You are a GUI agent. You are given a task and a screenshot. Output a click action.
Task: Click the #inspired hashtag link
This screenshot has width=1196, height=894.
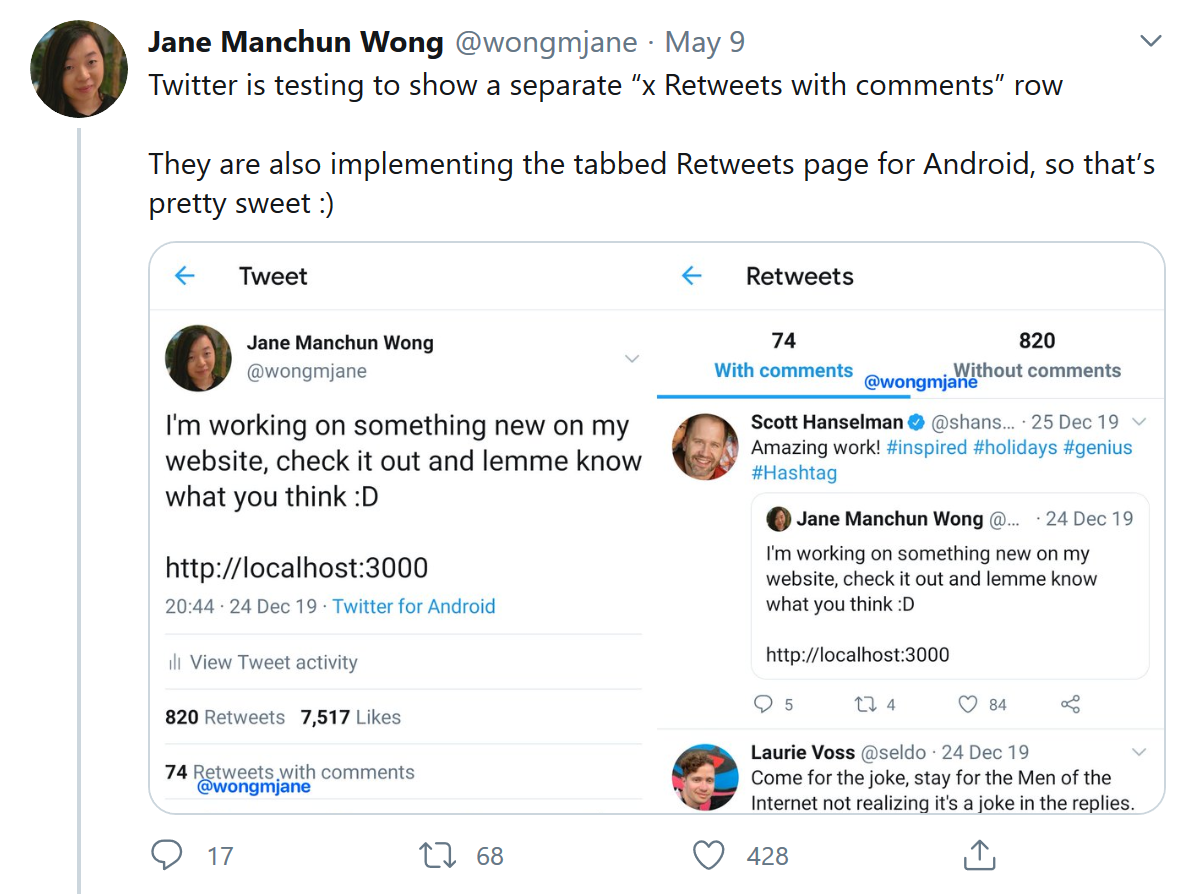point(925,447)
